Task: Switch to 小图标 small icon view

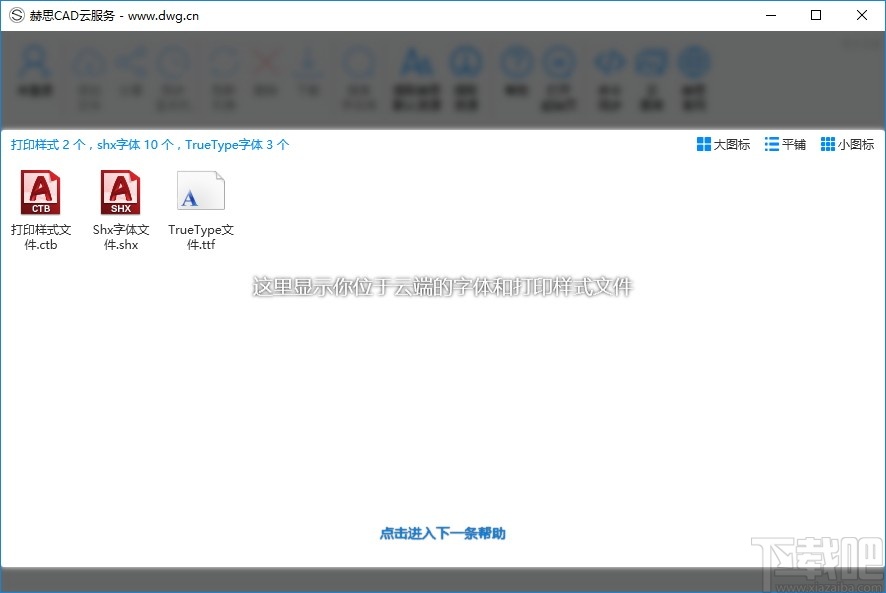Action: 847,145
